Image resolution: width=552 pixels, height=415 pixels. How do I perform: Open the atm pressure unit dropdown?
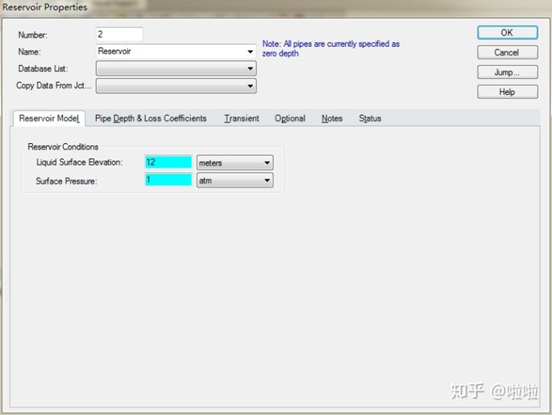235,180
